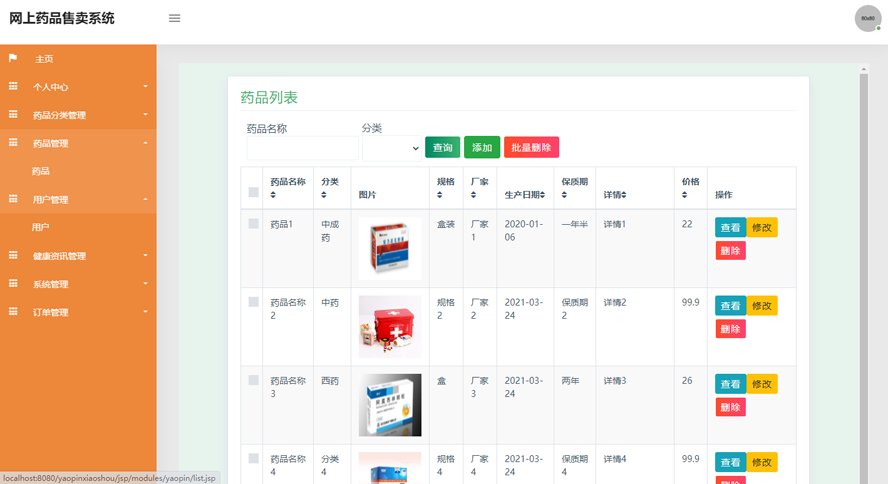Viewport: 888px width, 484px height.
Task: Toggle the hamburger sidebar menu icon
Action: point(174,18)
